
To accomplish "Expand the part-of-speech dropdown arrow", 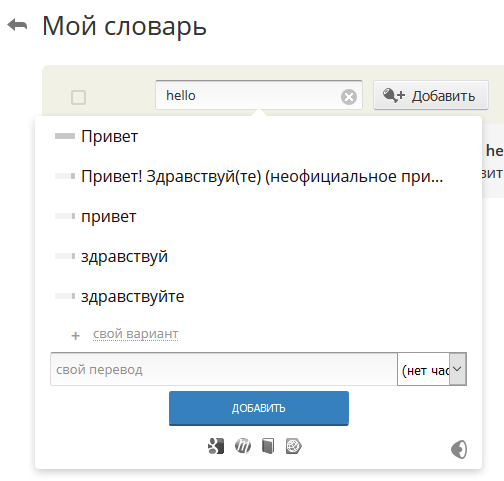I will click(x=457, y=369).
